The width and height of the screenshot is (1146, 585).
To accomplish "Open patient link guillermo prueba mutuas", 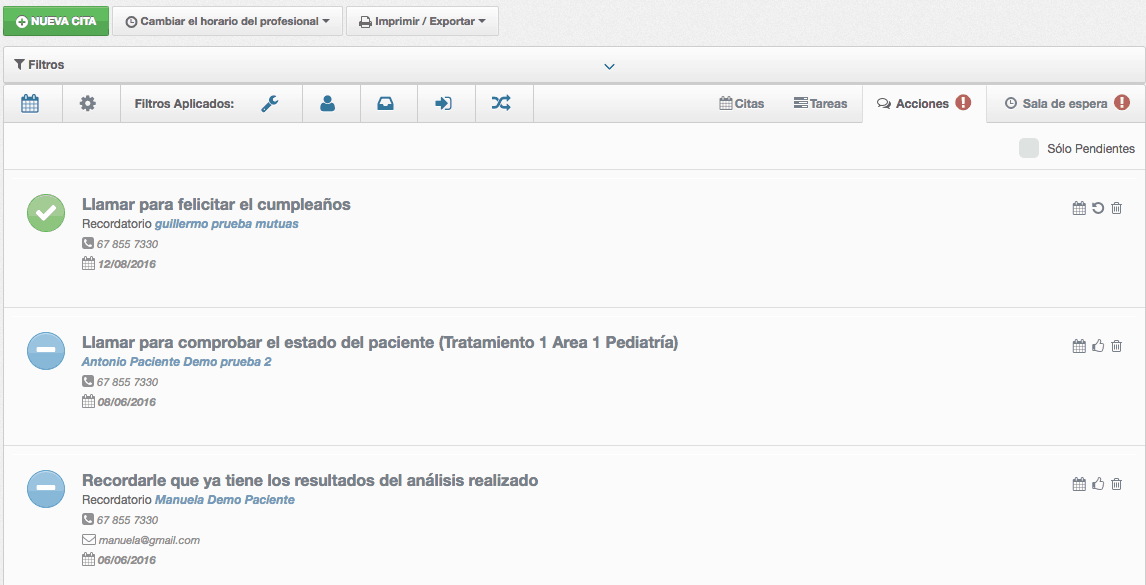I will click(227, 224).
